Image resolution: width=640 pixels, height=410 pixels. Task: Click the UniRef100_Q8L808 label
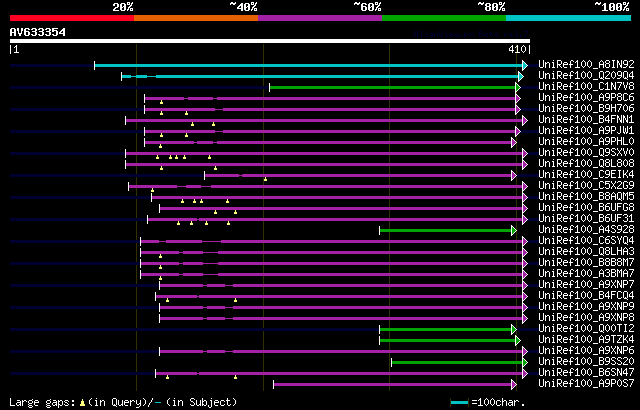pos(586,164)
